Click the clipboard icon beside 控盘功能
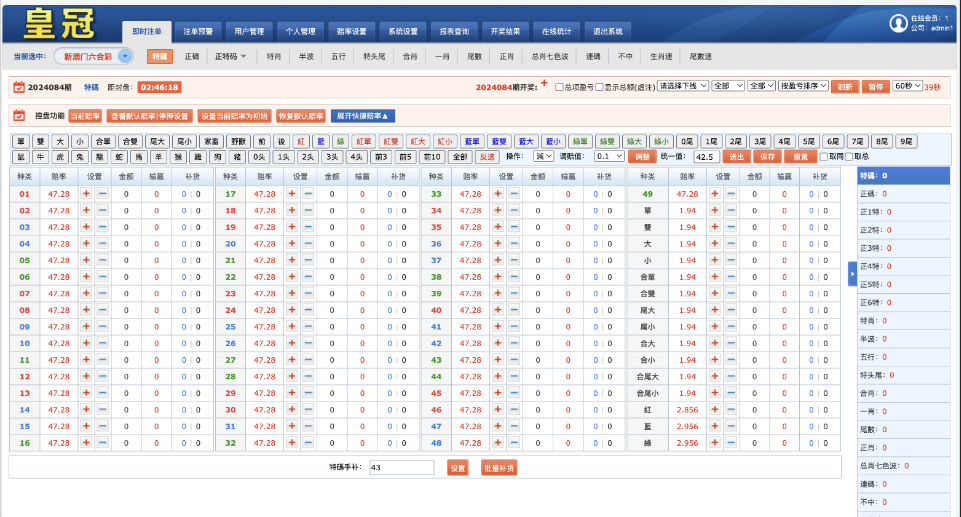This screenshot has height=517, width=961. 19,116
